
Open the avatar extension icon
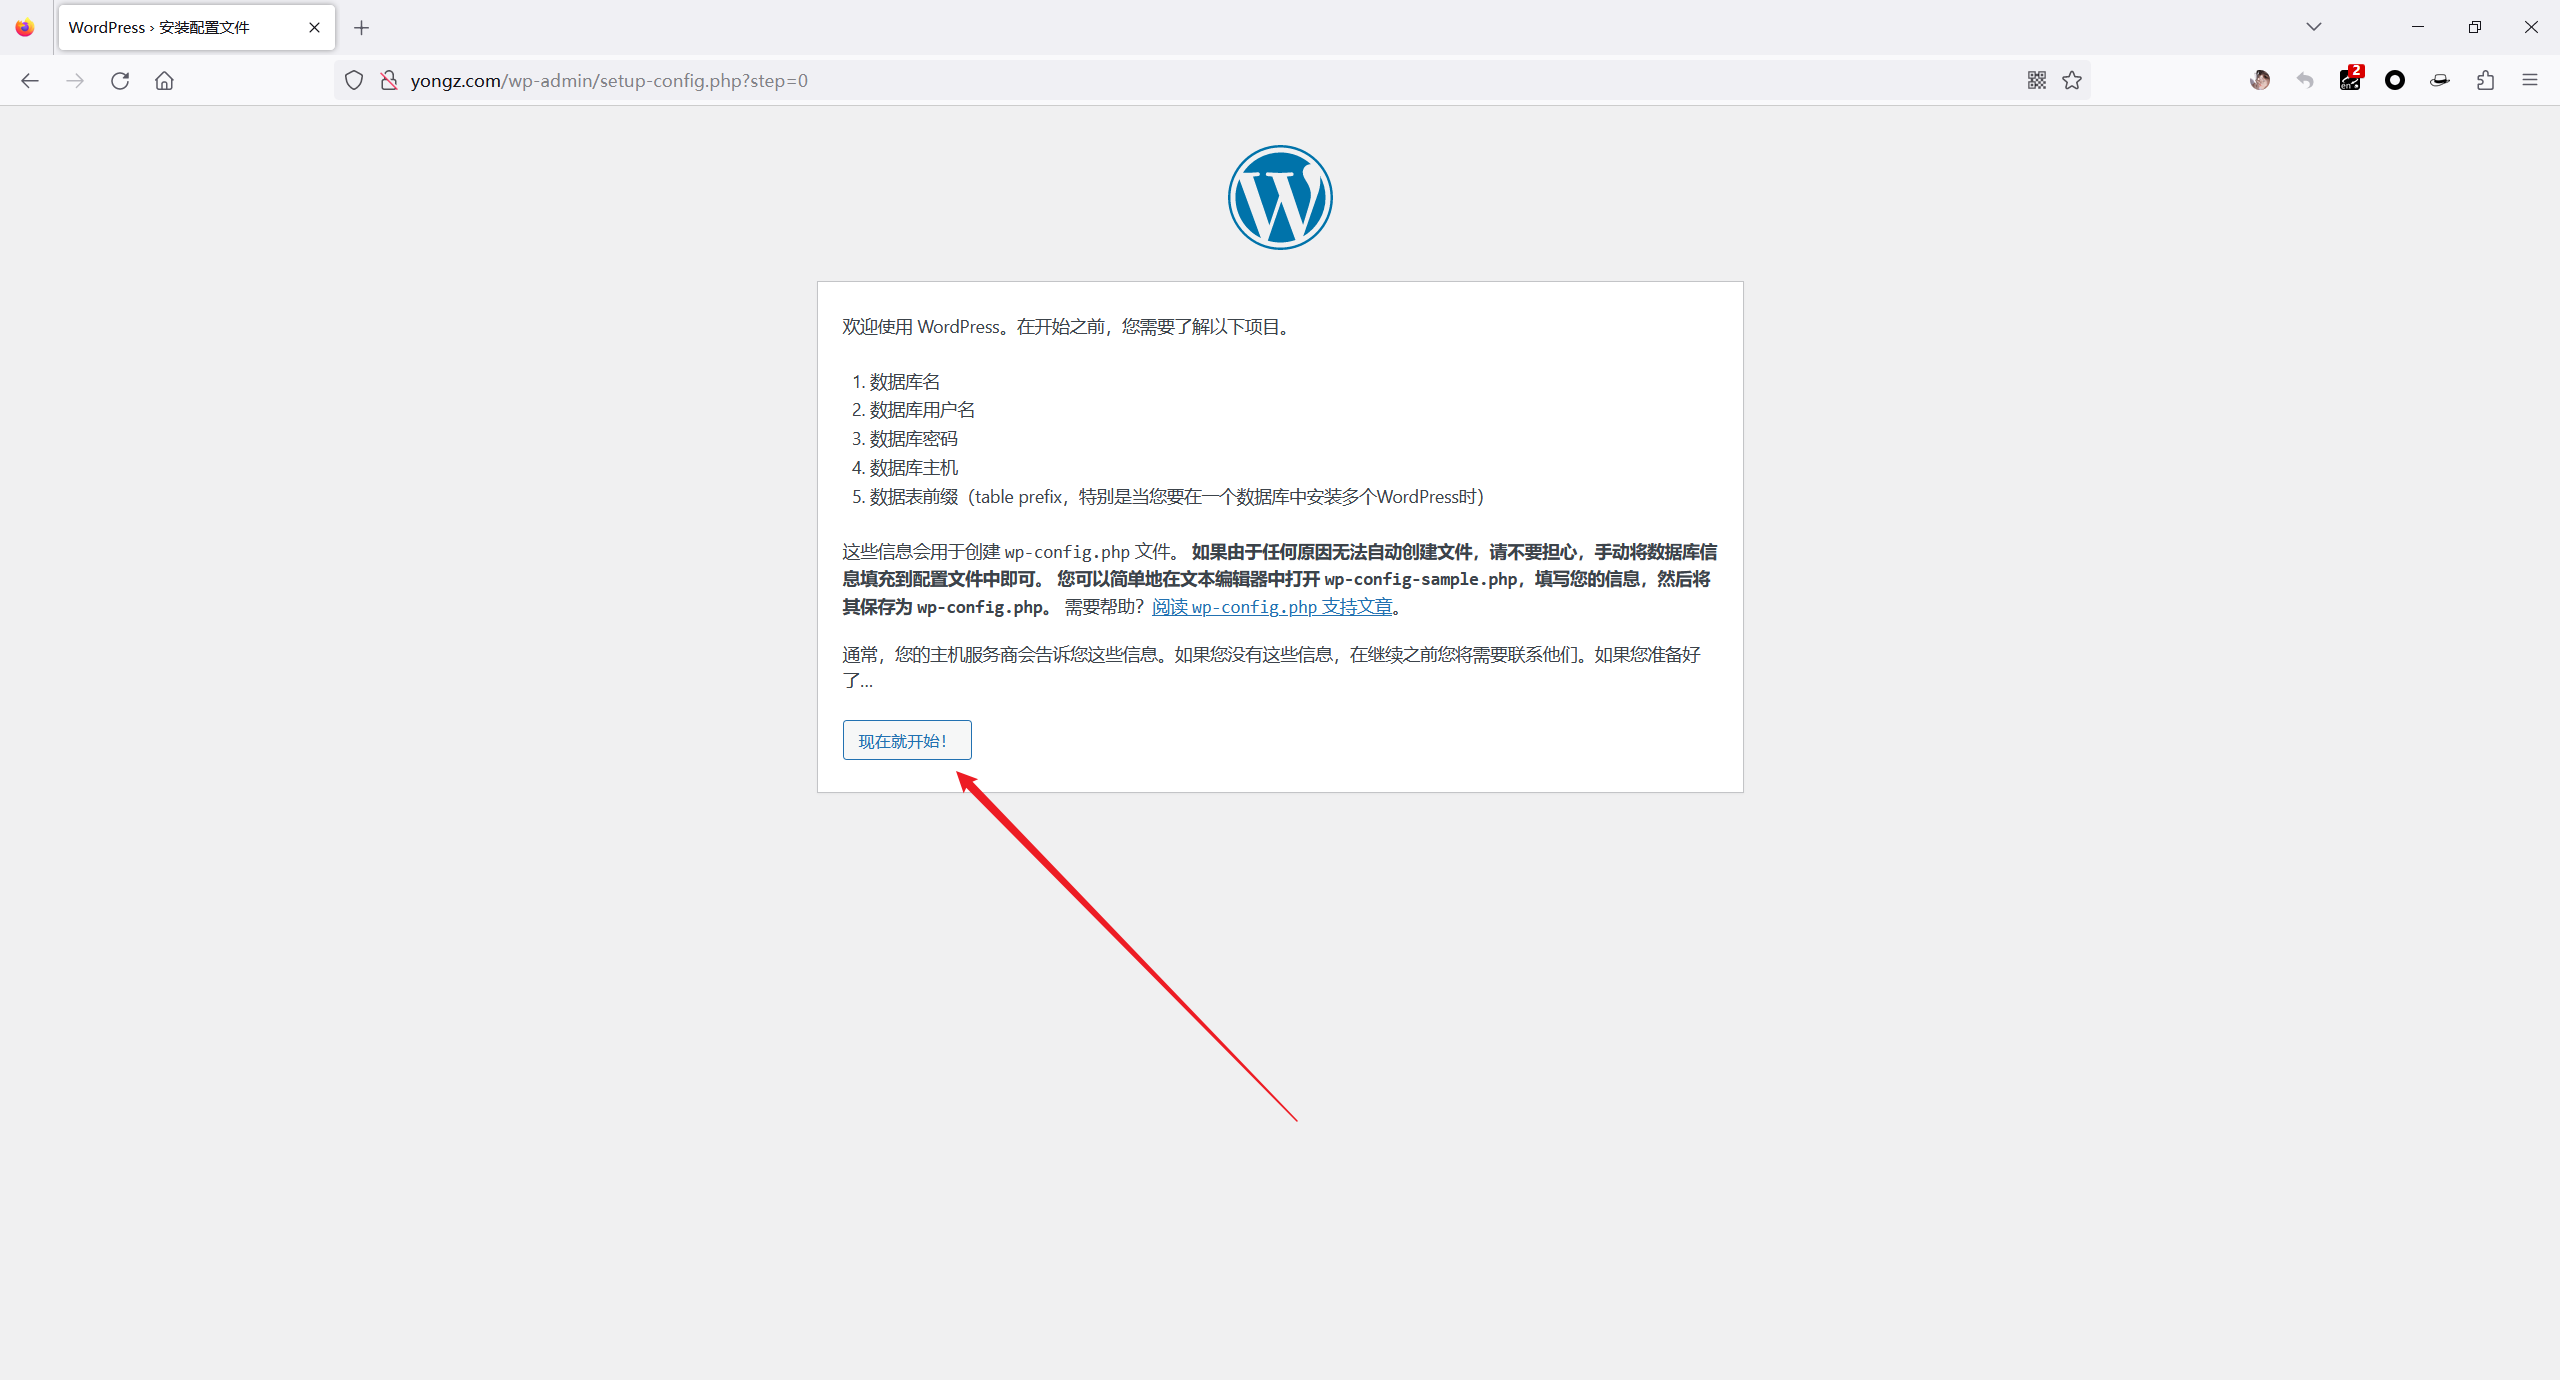tap(2260, 80)
